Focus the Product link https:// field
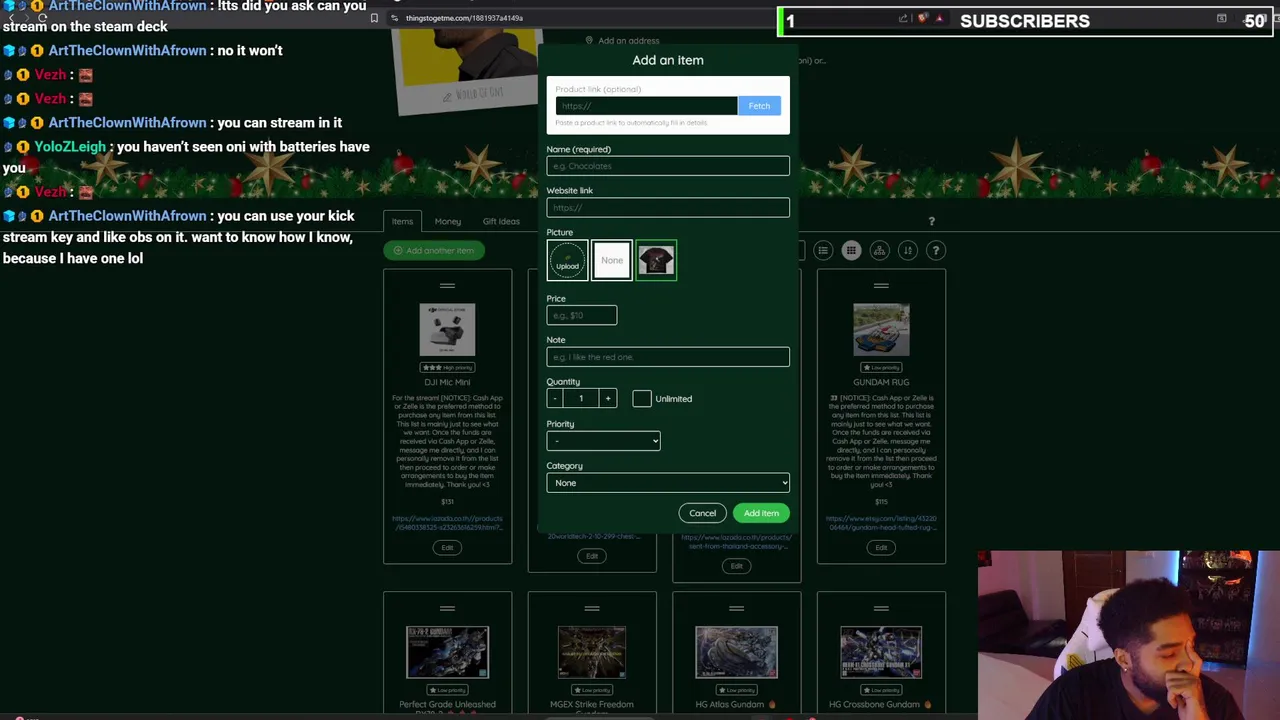 click(x=646, y=106)
